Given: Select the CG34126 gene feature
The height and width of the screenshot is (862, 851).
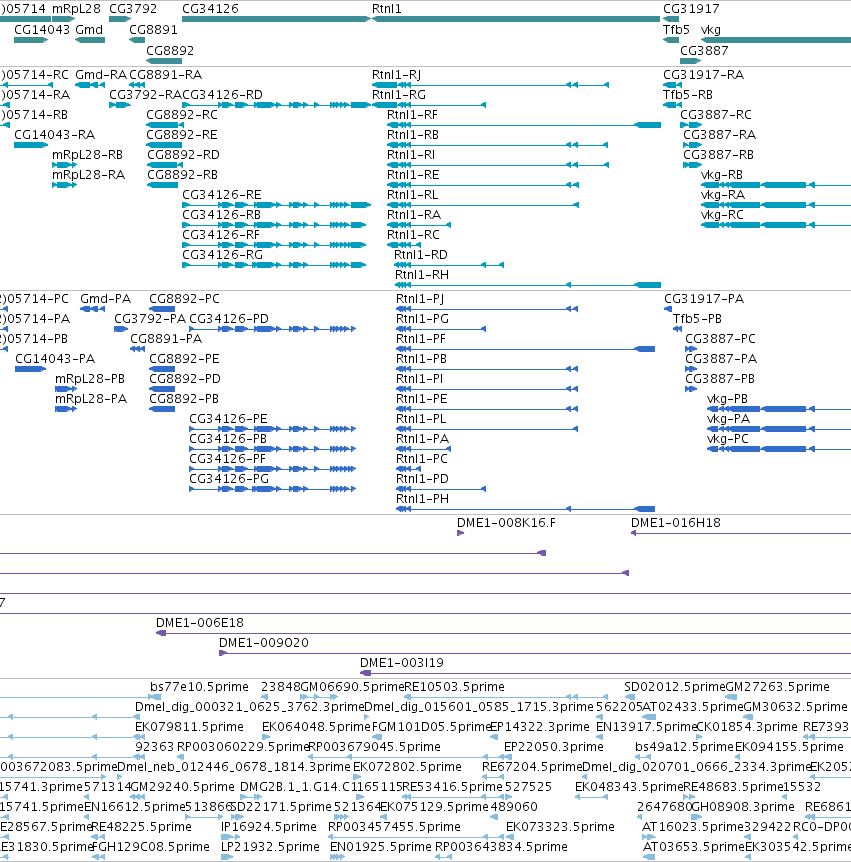Looking at the screenshot, I should coord(276,19).
